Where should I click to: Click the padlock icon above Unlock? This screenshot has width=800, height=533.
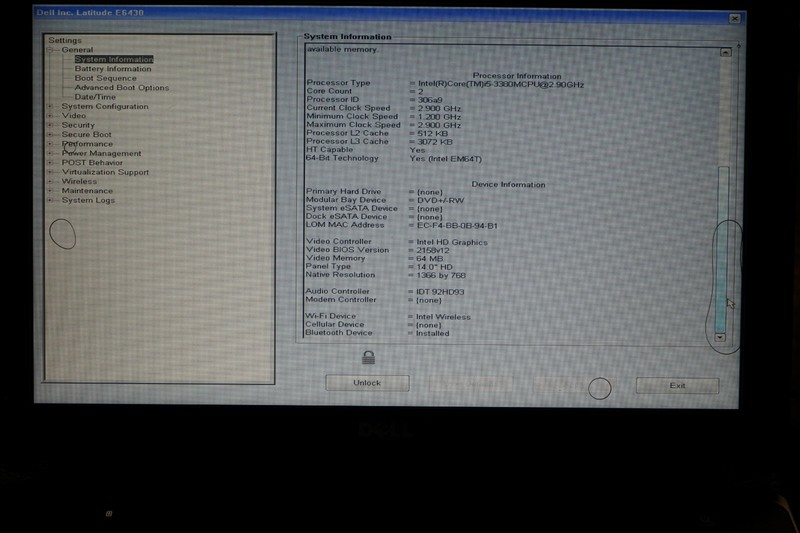click(x=368, y=358)
